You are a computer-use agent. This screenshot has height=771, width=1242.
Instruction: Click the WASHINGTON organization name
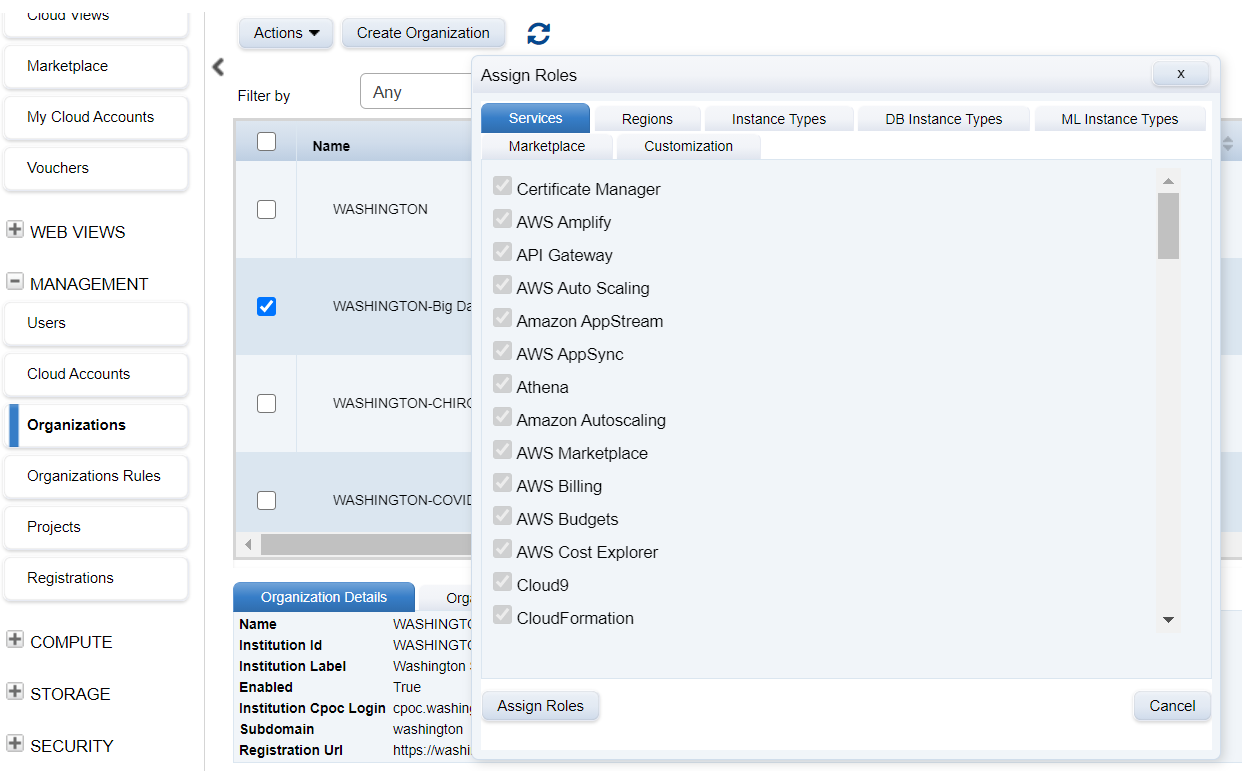pos(380,209)
